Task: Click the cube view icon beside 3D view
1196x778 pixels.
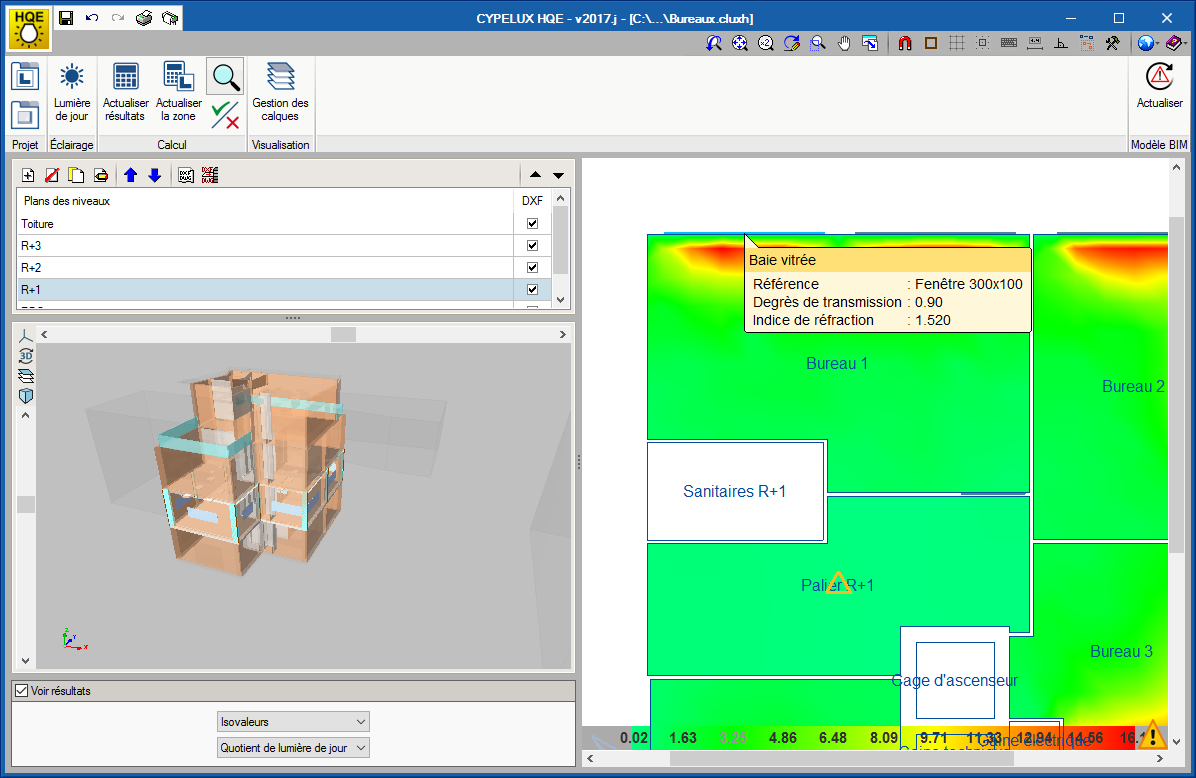Action: [26, 396]
